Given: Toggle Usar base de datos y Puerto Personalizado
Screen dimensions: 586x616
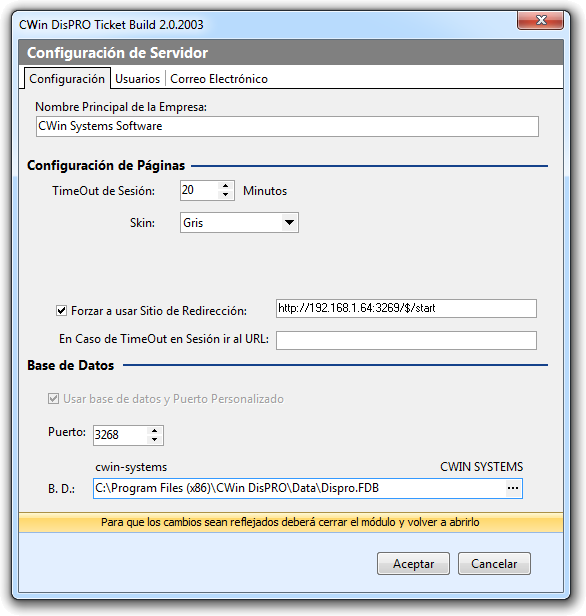Looking at the screenshot, I should tap(53, 399).
